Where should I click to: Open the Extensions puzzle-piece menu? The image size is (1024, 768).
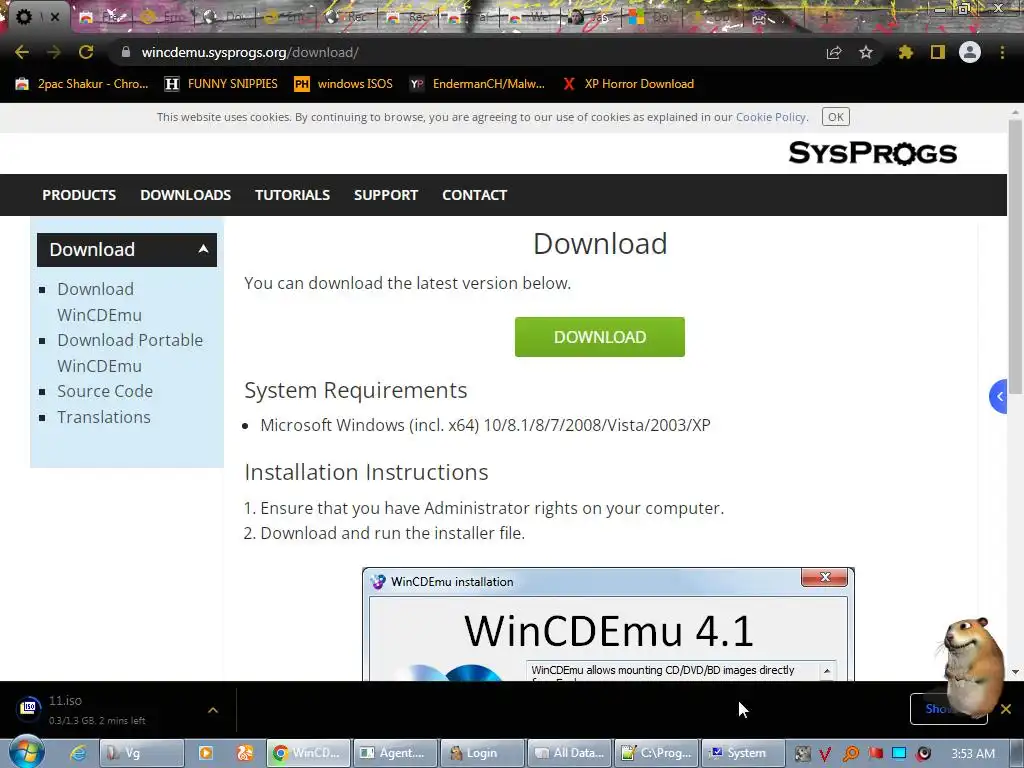point(906,52)
